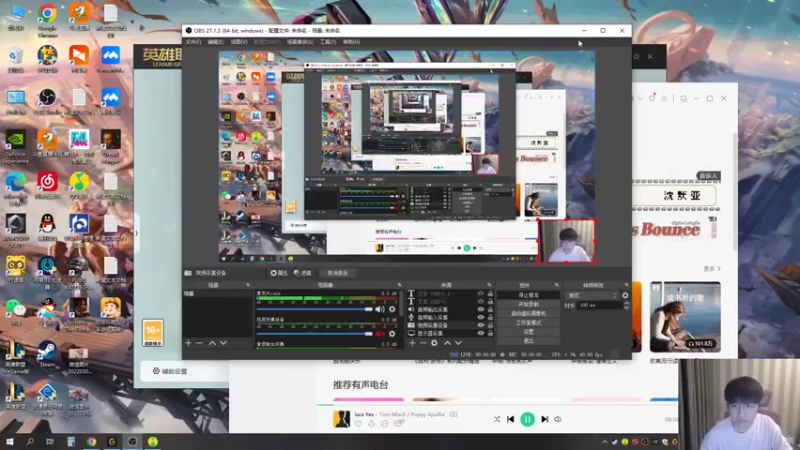Expand 更多 link in music app
Viewport: 800px width, 450px height.
pyautogui.click(x=712, y=268)
